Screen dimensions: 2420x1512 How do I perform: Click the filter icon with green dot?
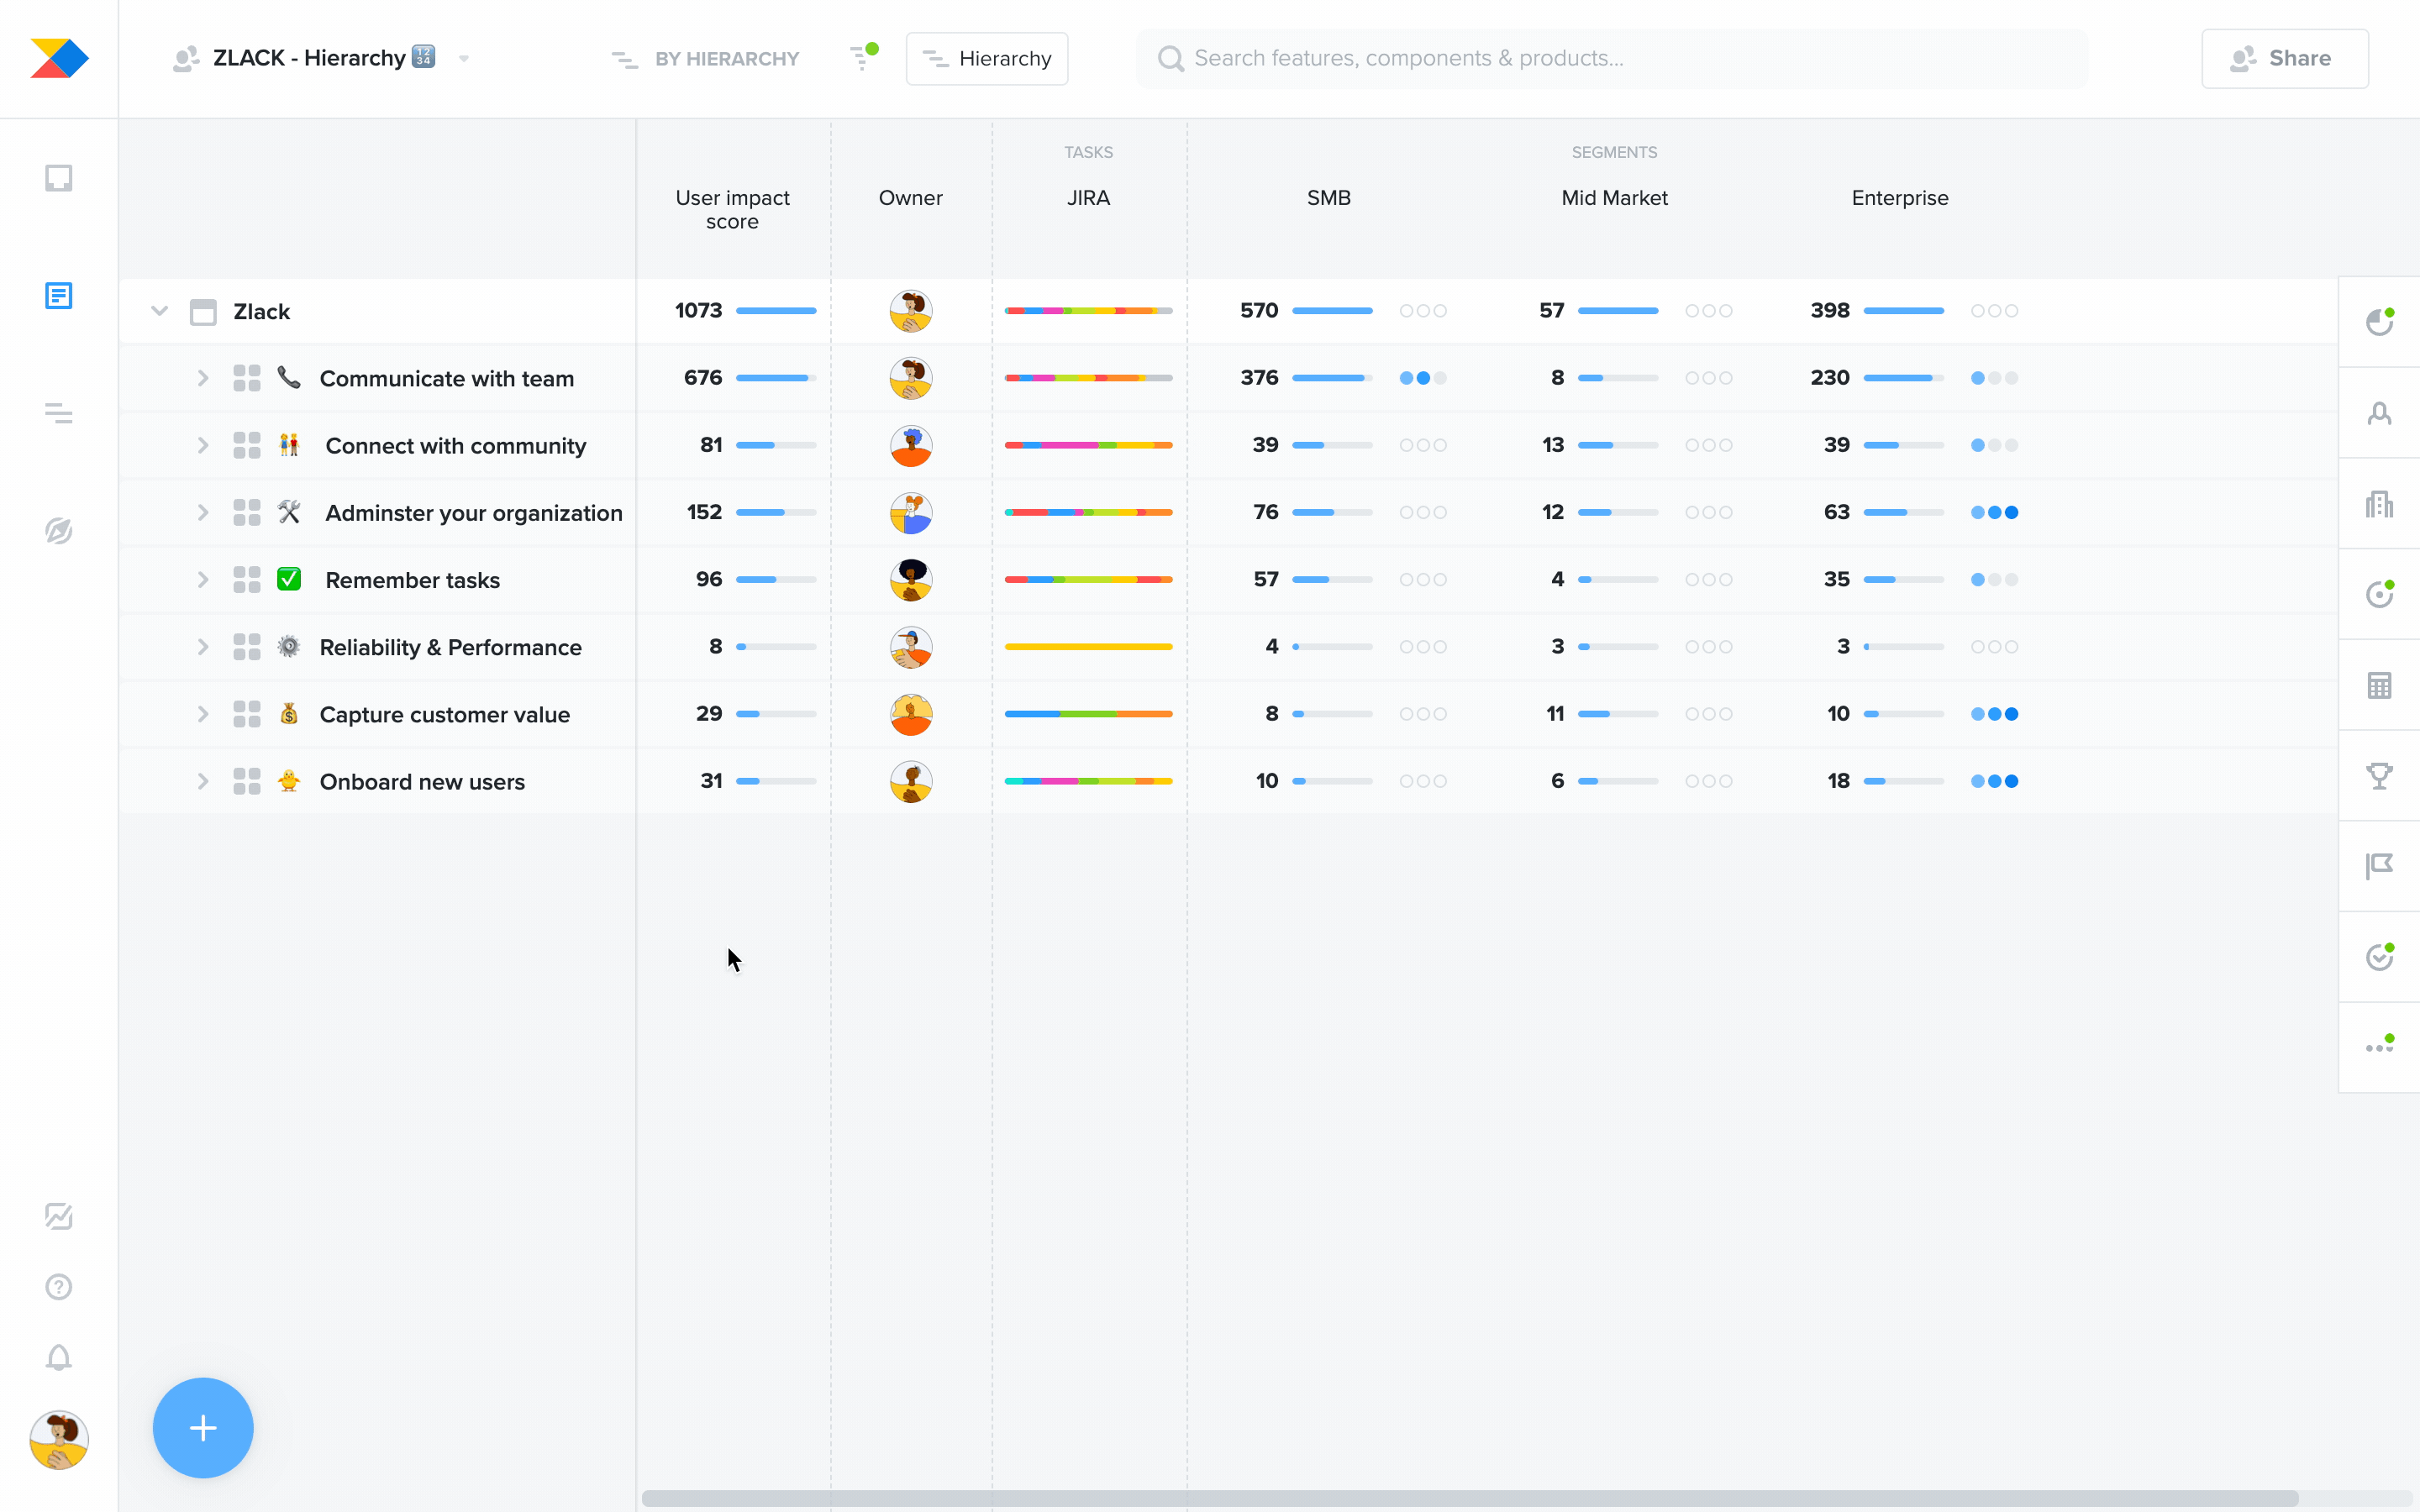[862, 57]
